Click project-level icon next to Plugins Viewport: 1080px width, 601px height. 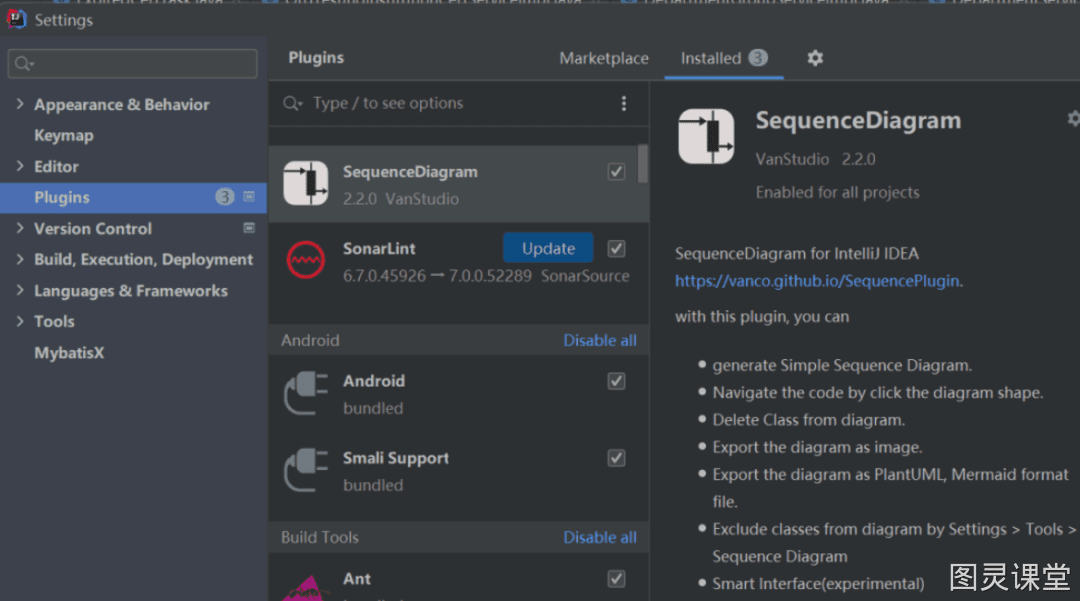249,197
